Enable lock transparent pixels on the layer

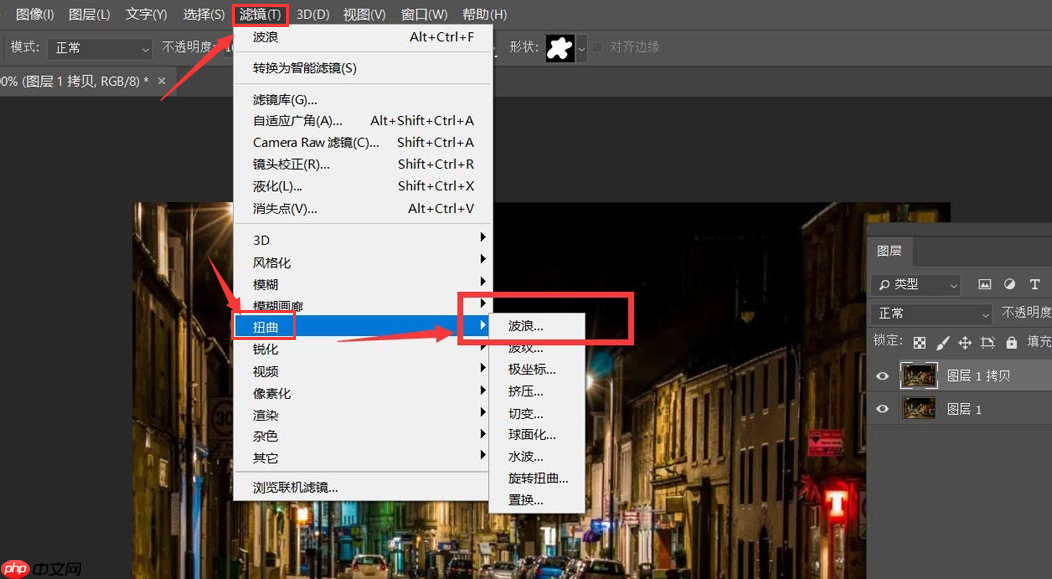coord(920,343)
